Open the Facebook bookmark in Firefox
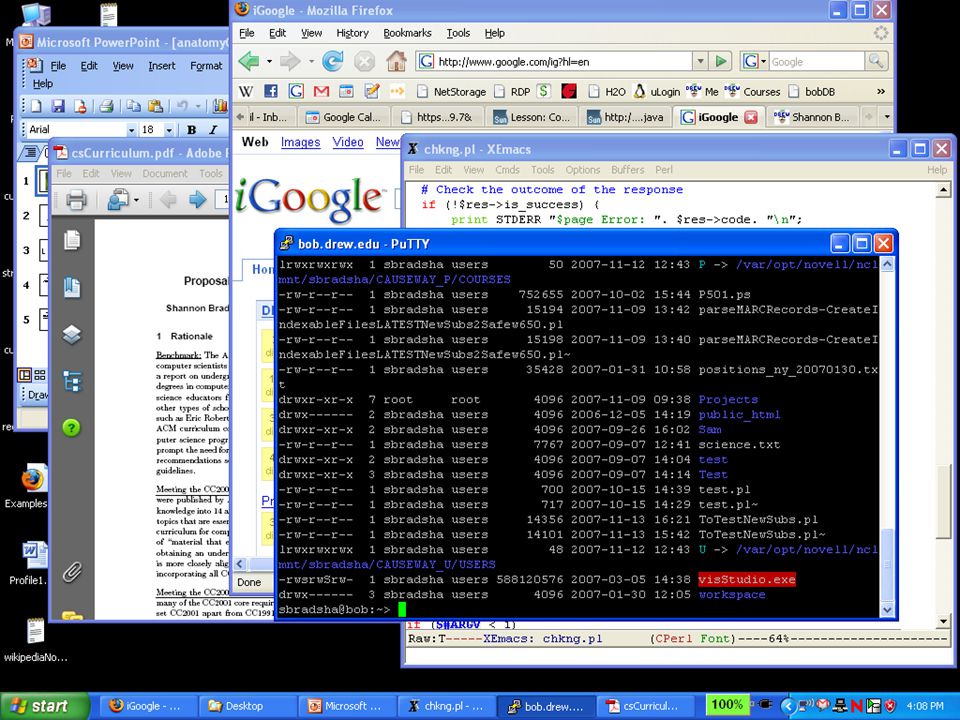Screen dimensions: 960x720 pos(271,92)
